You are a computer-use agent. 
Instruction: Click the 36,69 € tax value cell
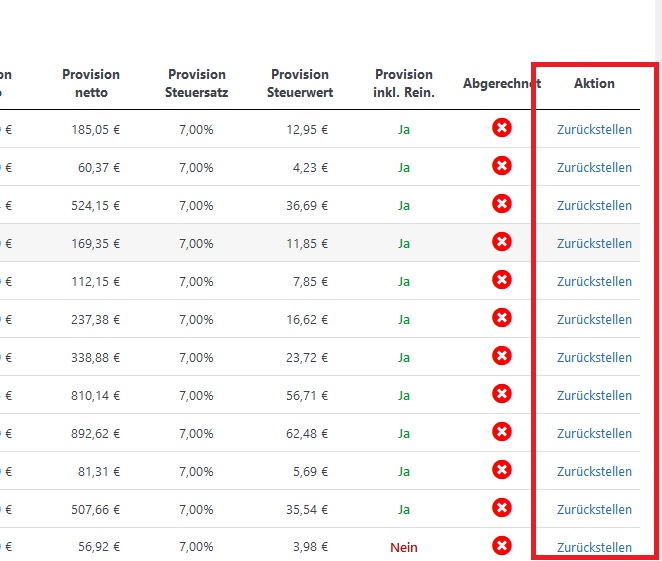[307, 206]
